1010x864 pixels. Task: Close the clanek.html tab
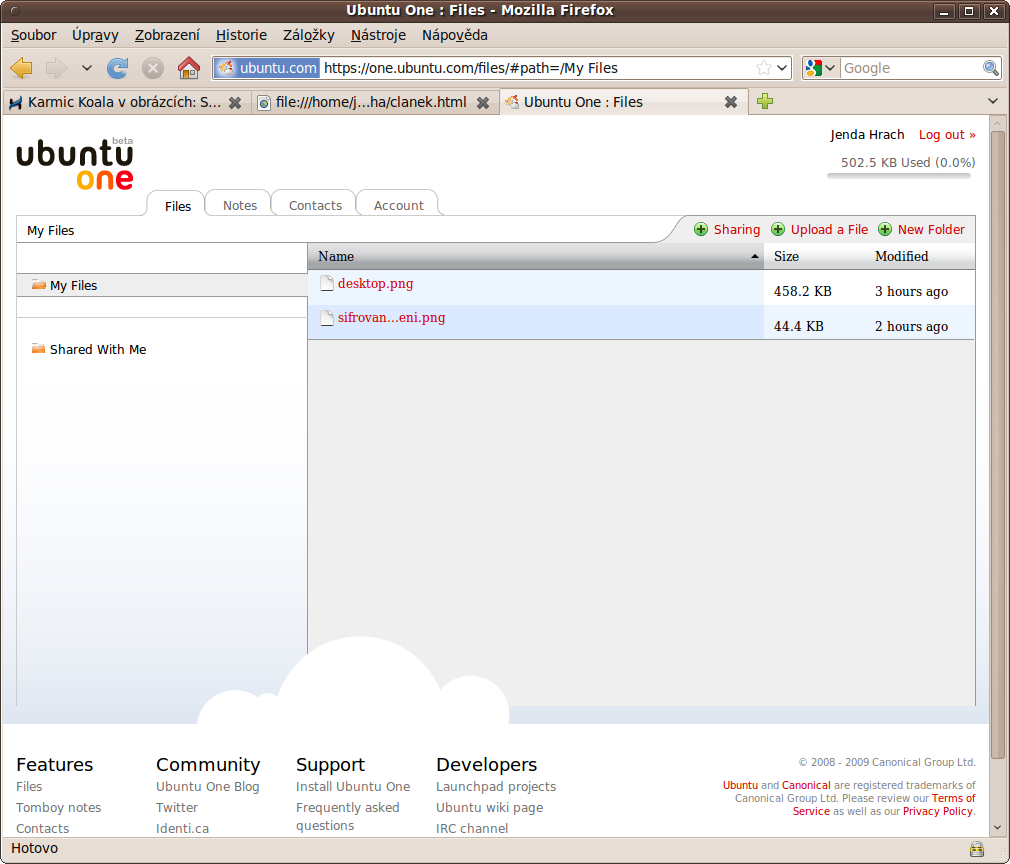click(482, 102)
